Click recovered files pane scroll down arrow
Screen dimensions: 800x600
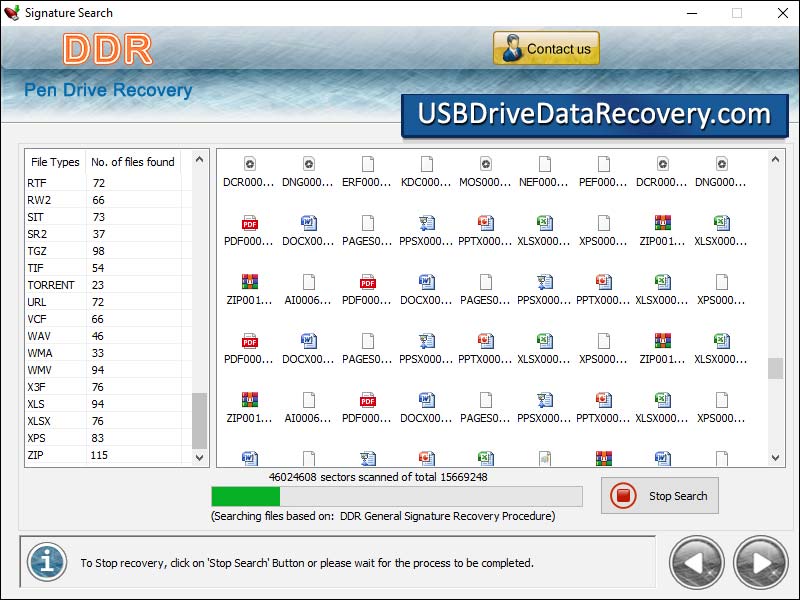(776, 458)
